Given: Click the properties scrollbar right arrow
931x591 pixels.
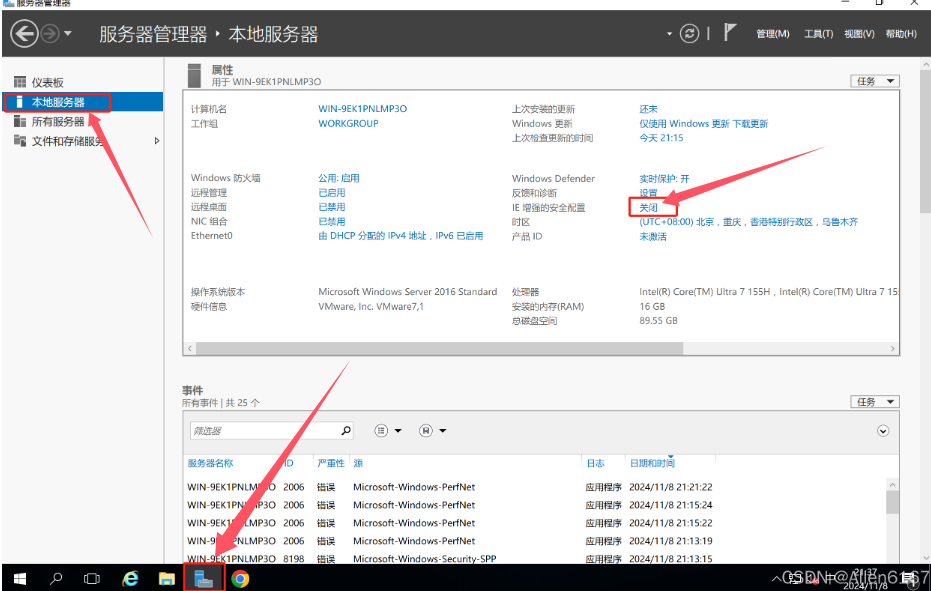Looking at the screenshot, I should pyautogui.click(x=892, y=349).
